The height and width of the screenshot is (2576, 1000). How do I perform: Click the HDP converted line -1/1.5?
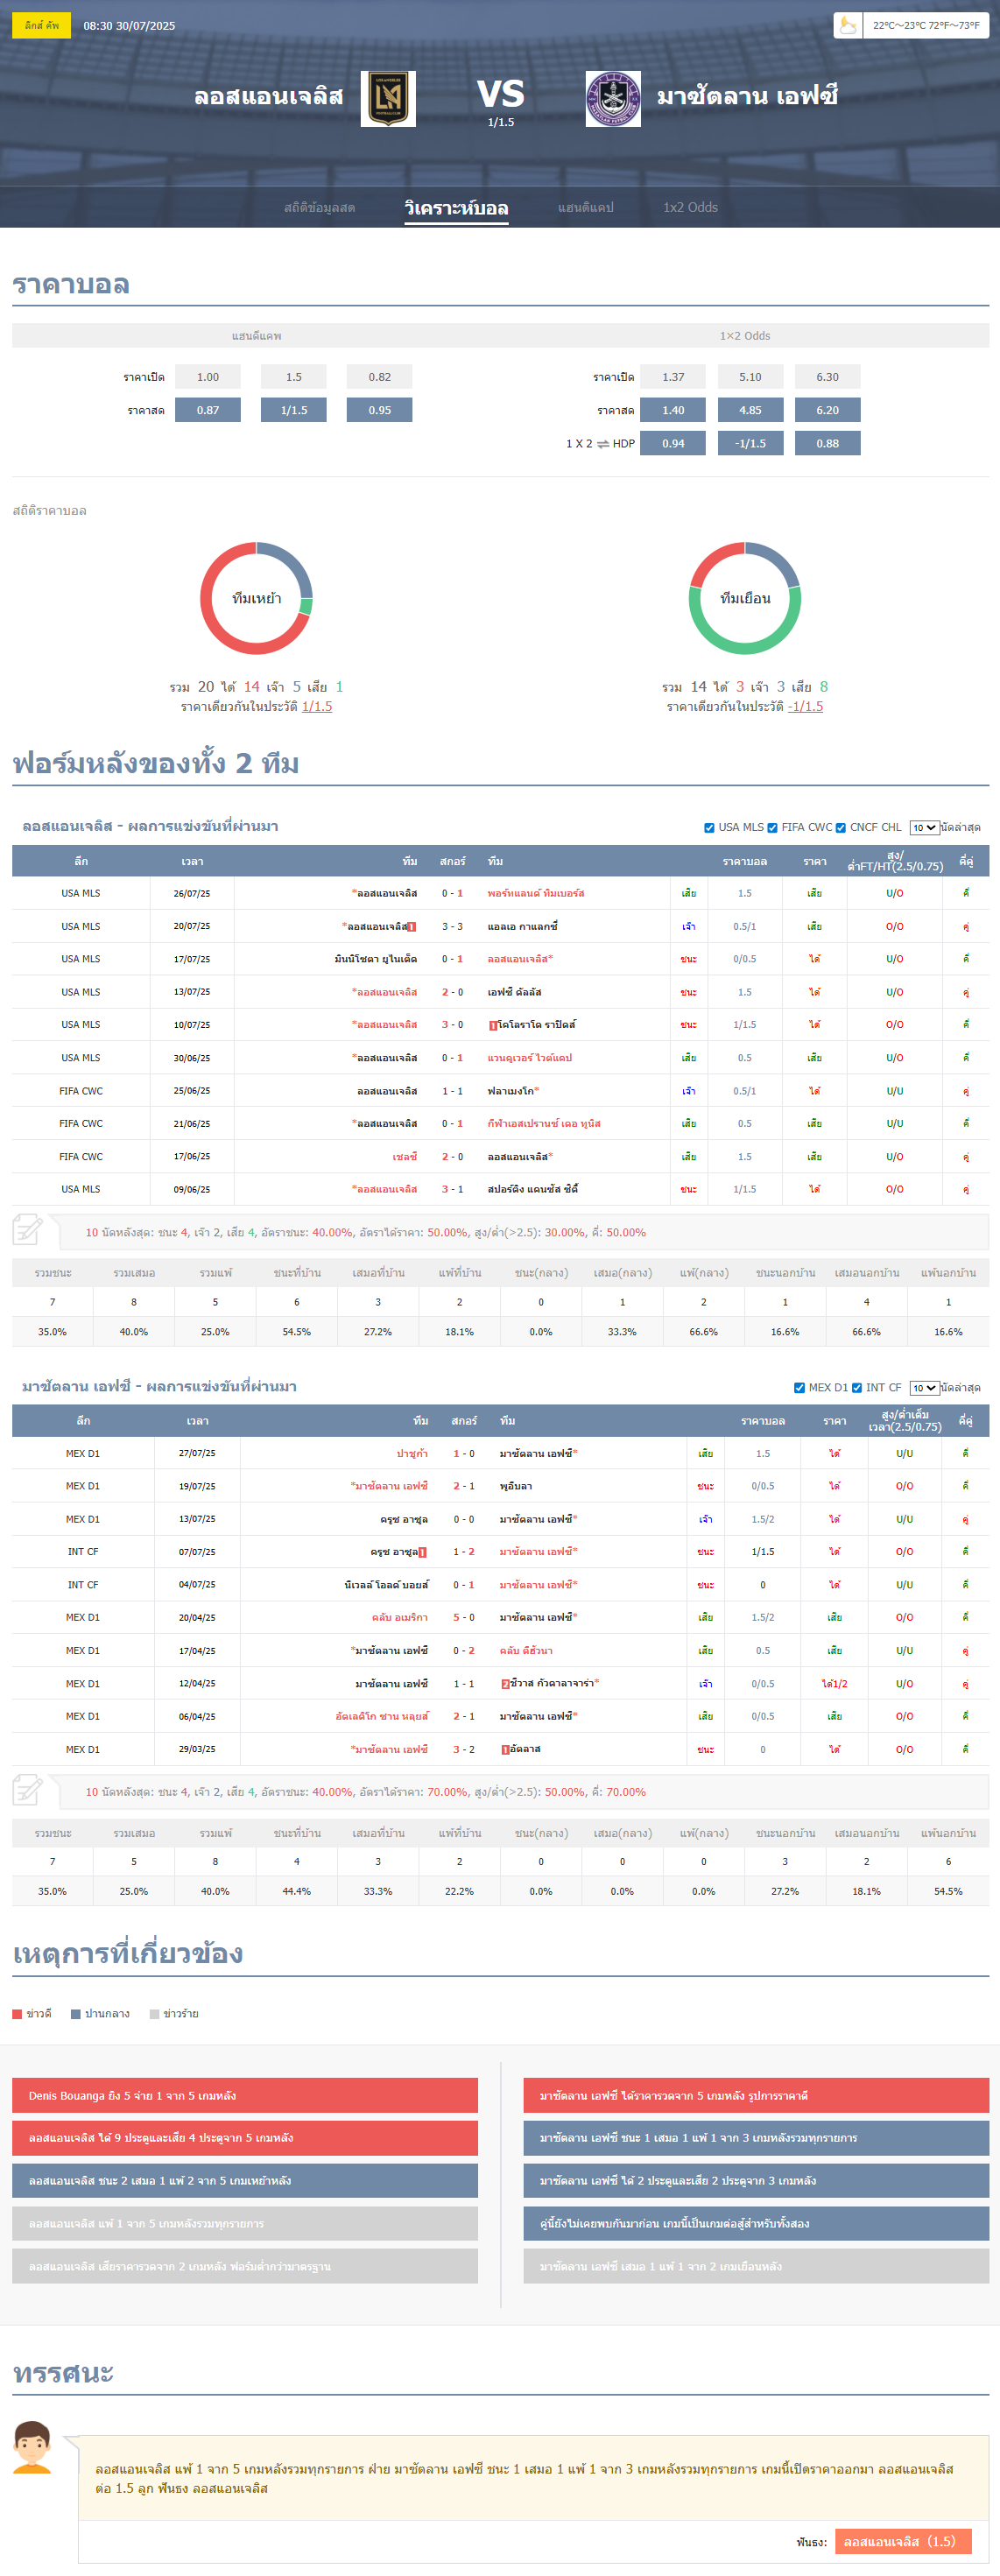coord(751,443)
